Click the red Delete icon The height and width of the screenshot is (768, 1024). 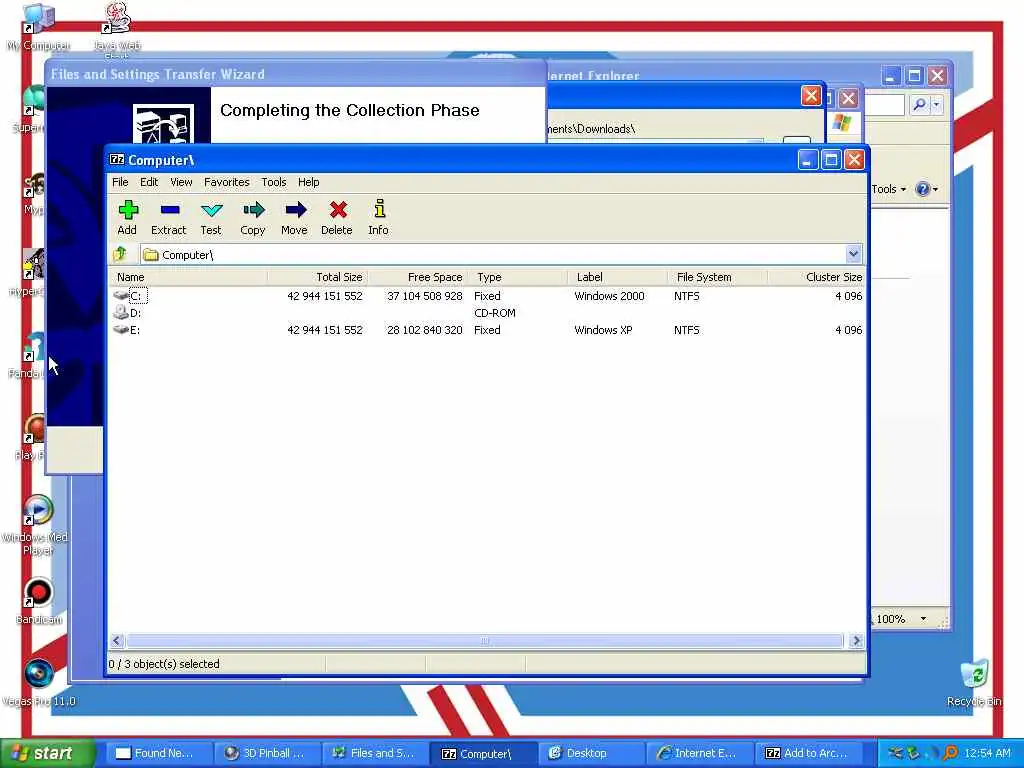(338, 210)
